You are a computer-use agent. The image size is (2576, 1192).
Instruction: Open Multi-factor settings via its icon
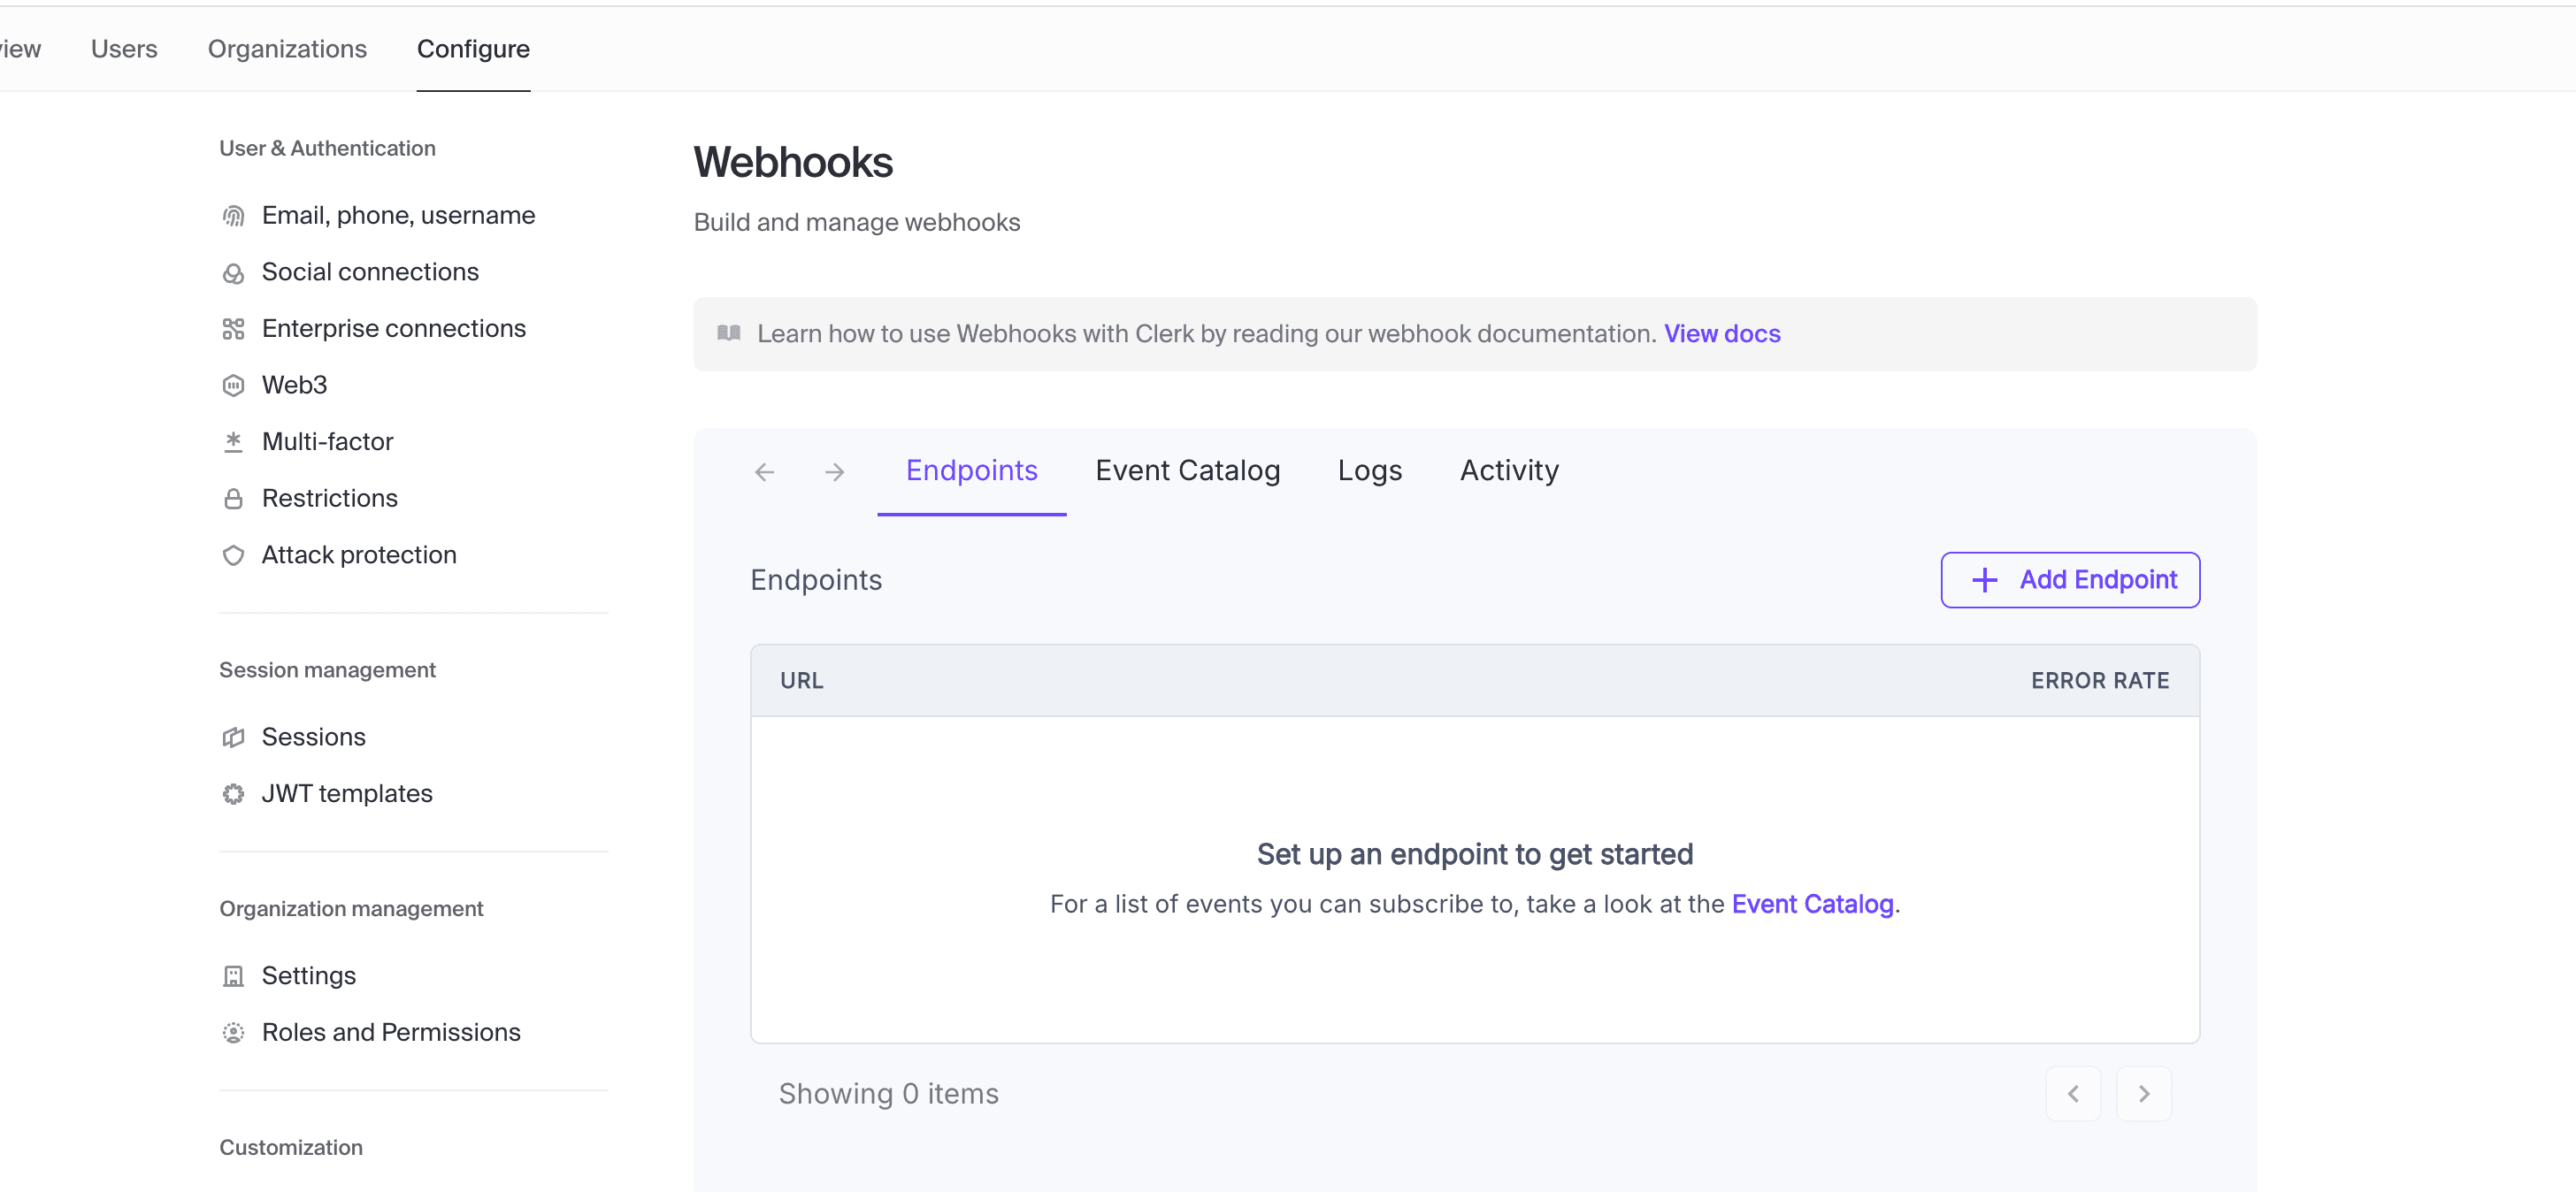(x=233, y=441)
